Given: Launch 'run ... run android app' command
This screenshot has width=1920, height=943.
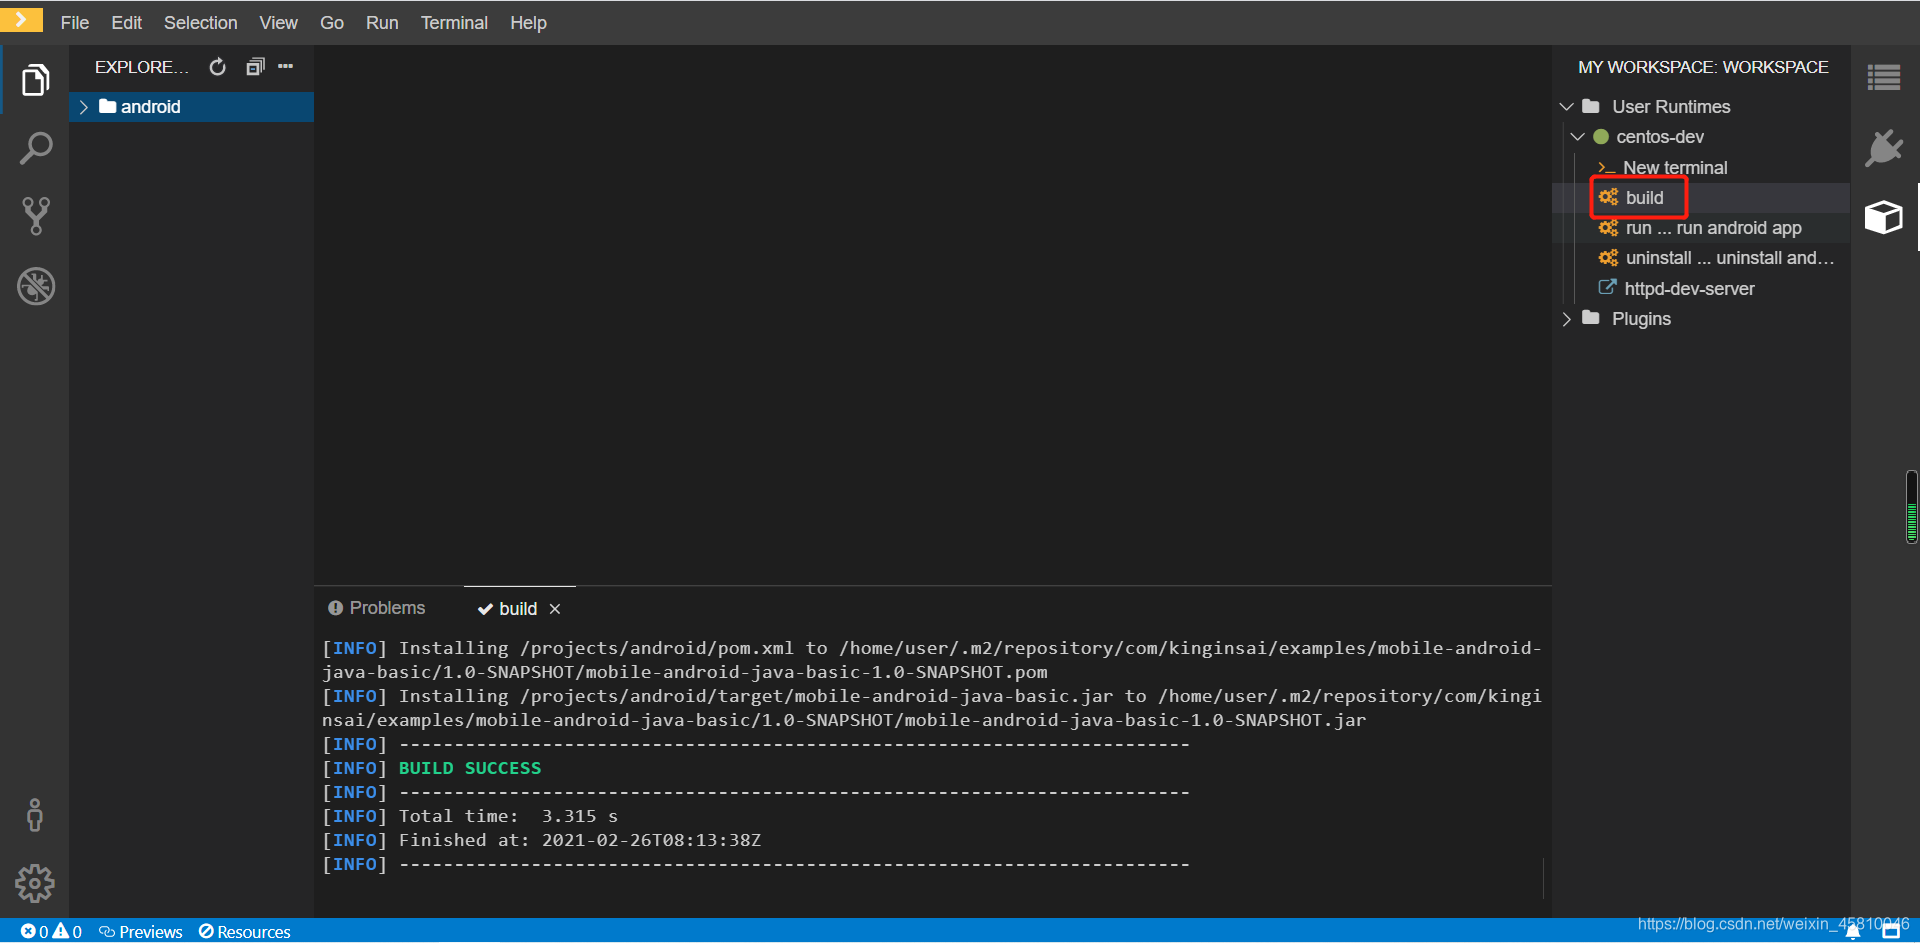Looking at the screenshot, I should coord(1713,228).
